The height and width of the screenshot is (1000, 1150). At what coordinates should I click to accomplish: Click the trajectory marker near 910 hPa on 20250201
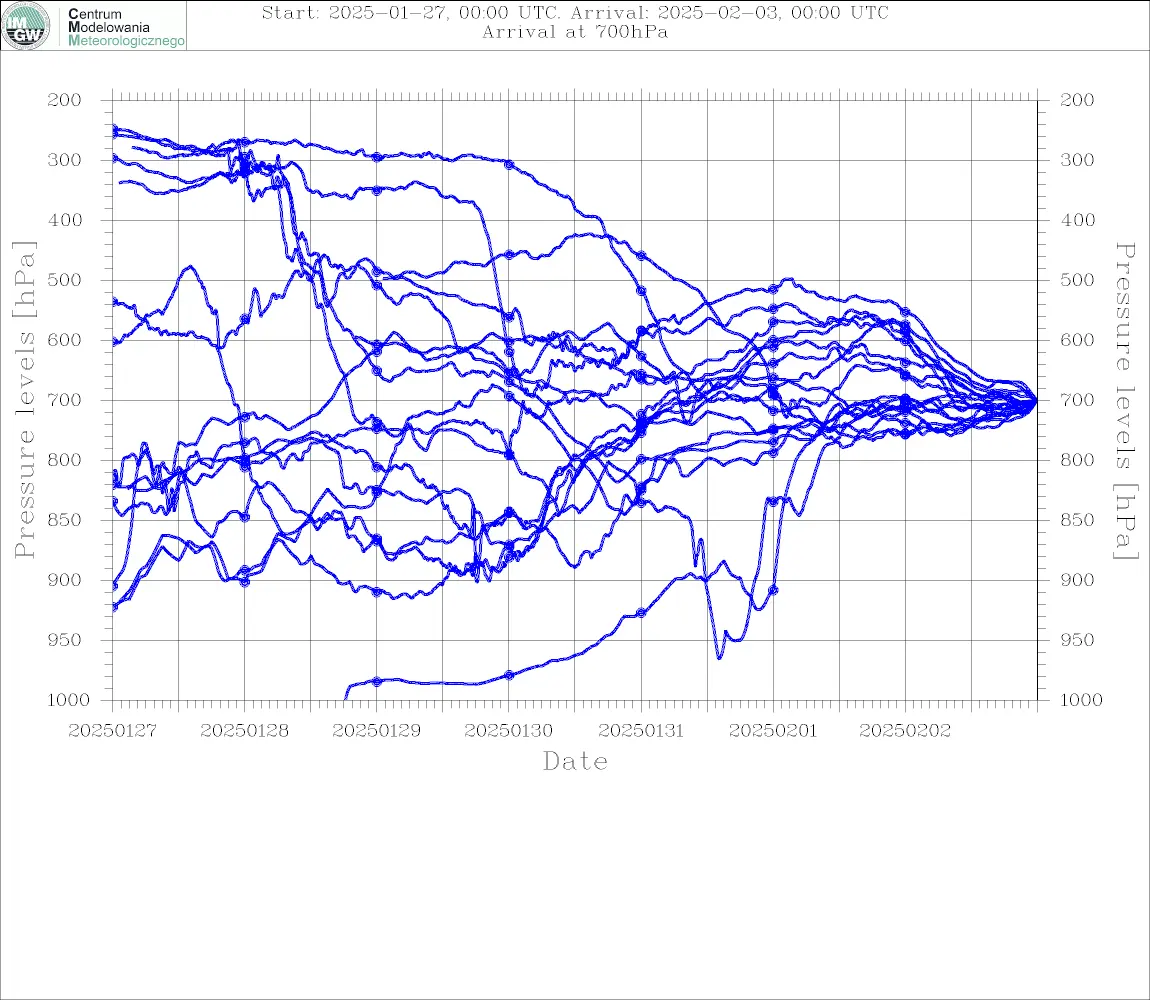tap(773, 590)
